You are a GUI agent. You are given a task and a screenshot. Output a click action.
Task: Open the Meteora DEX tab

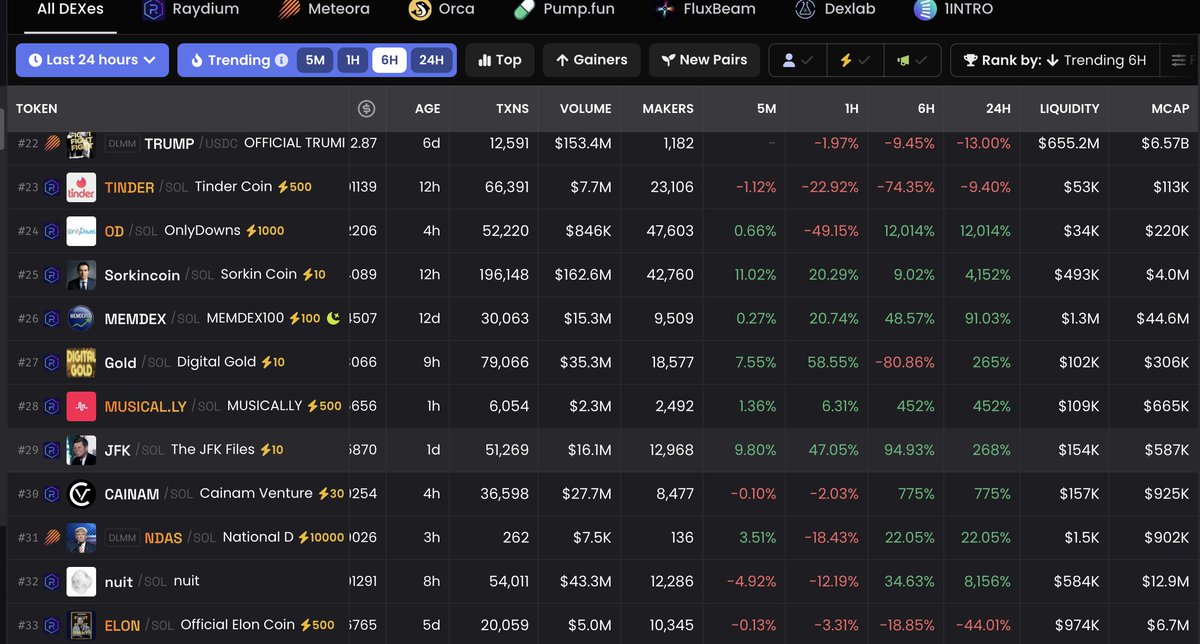pos(324,9)
